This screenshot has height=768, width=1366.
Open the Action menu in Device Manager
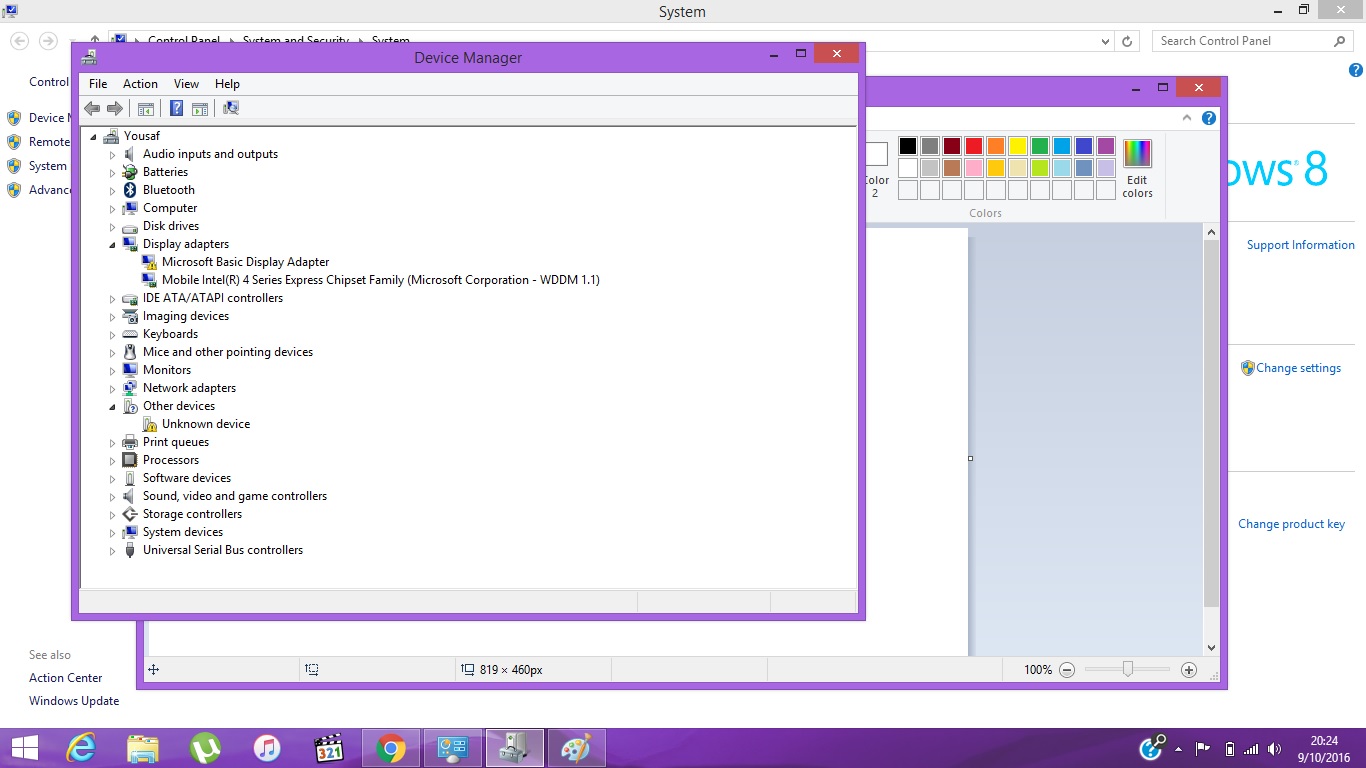[x=140, y=84]
